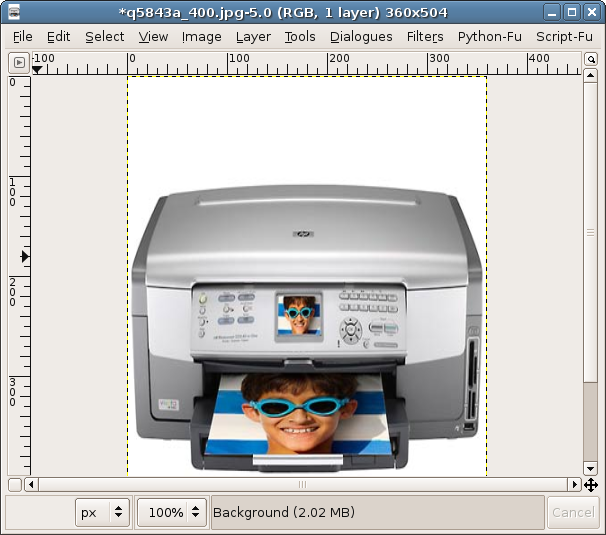The height and width of the screenshot is (535, 606).
Task: Click the printer's LCD screen in the image
Action: pos(299,313)
